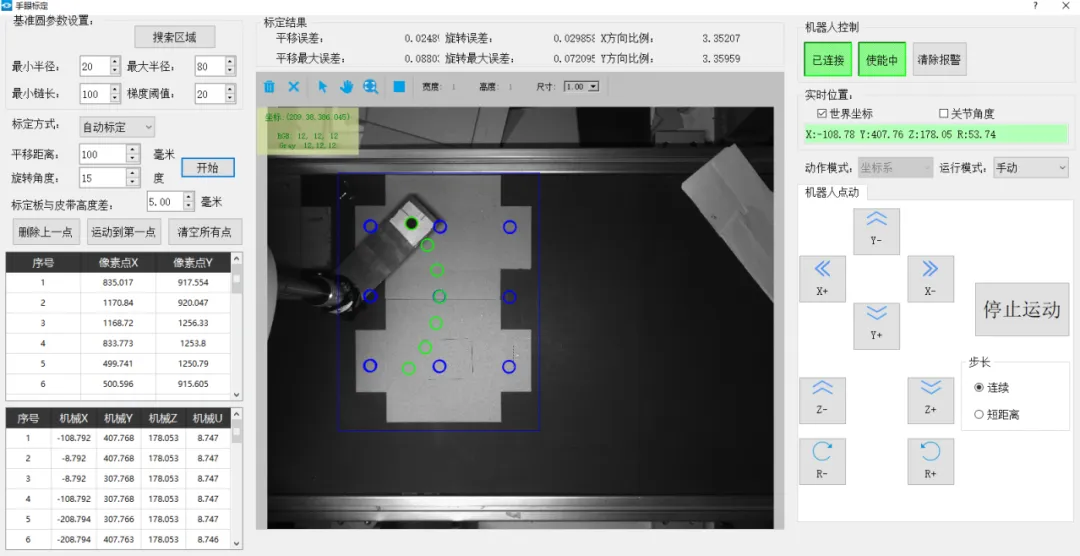The image size is (1080, 556).
Task: Click the 最小链长 spinner arrows
Action: click(x=115, y=94)
